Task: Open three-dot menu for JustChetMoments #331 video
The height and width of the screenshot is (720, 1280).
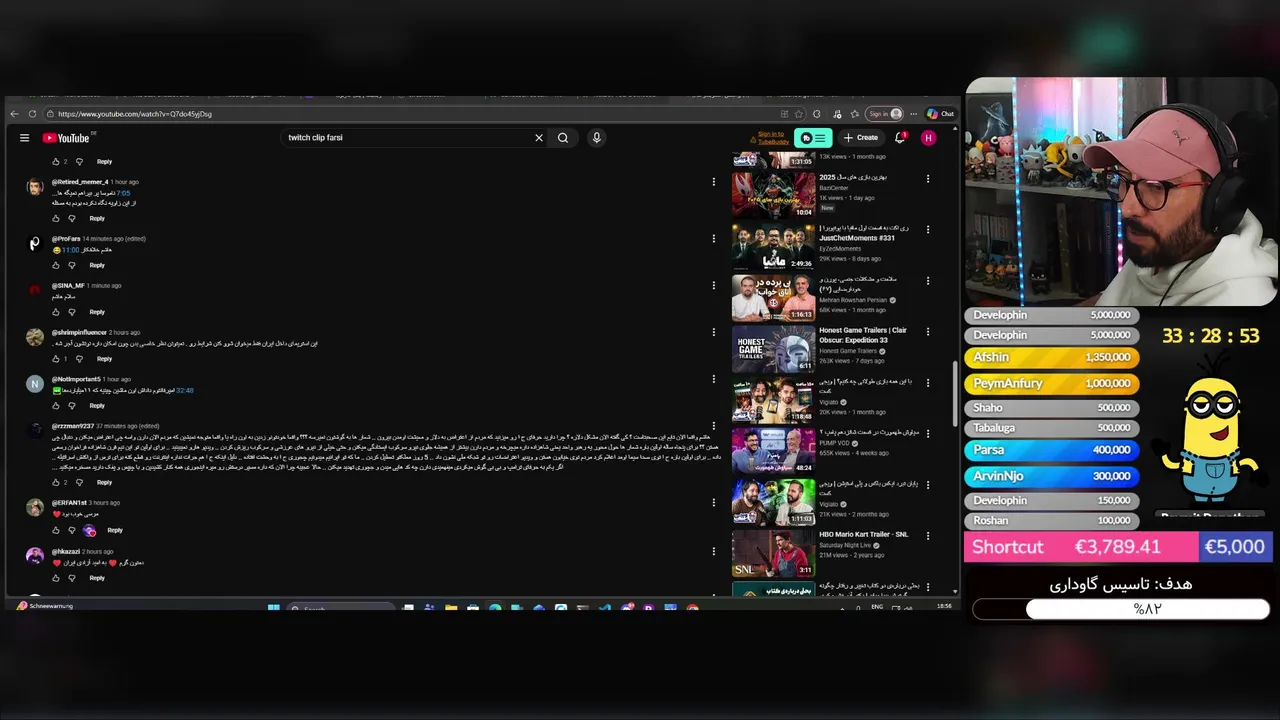Action: (928, 230)
